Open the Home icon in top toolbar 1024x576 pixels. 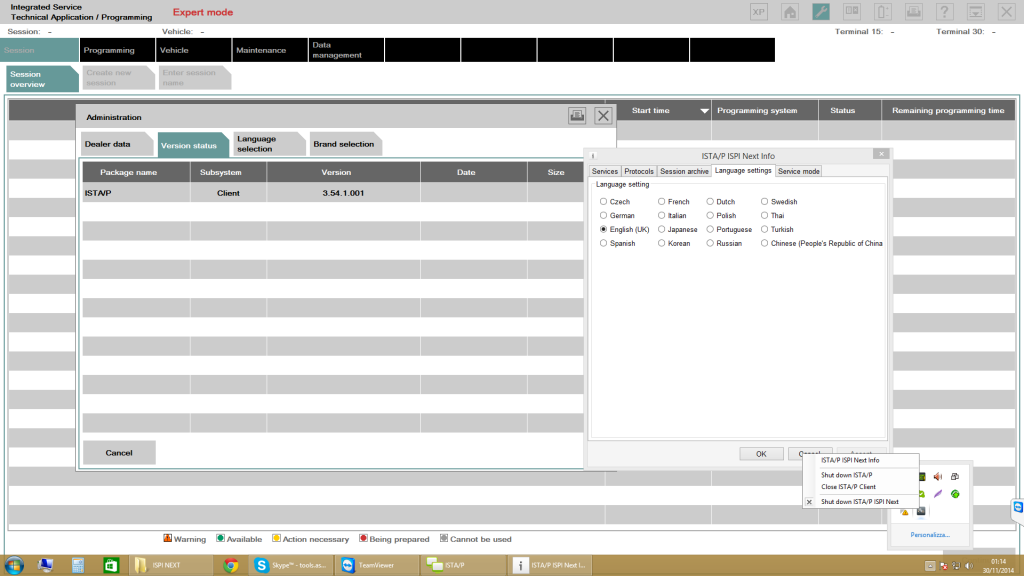pos(790,12)
